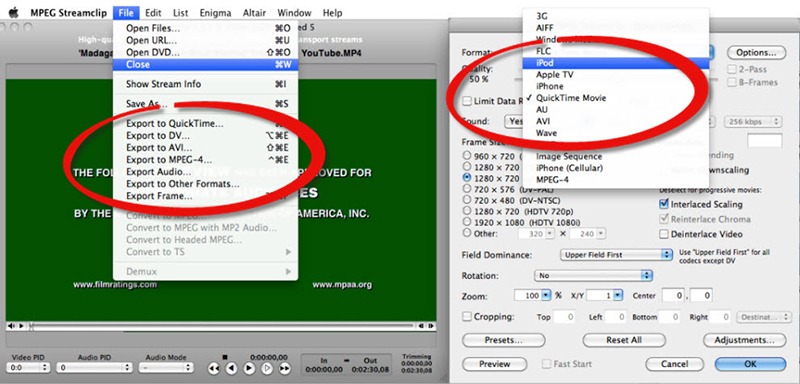
Task: Select 720 × 576 DV-PAL frame size
Action: click(466, 188)
